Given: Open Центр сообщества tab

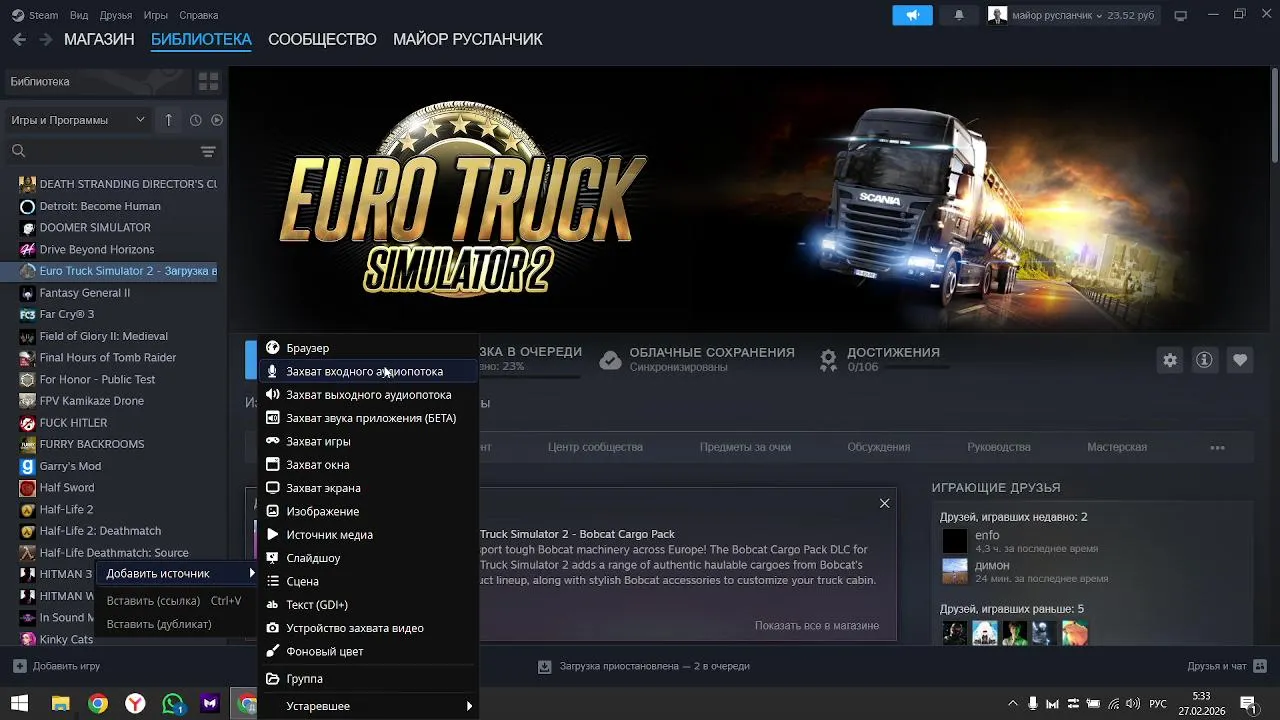Looking at the screenshot, I should point(595,447).
